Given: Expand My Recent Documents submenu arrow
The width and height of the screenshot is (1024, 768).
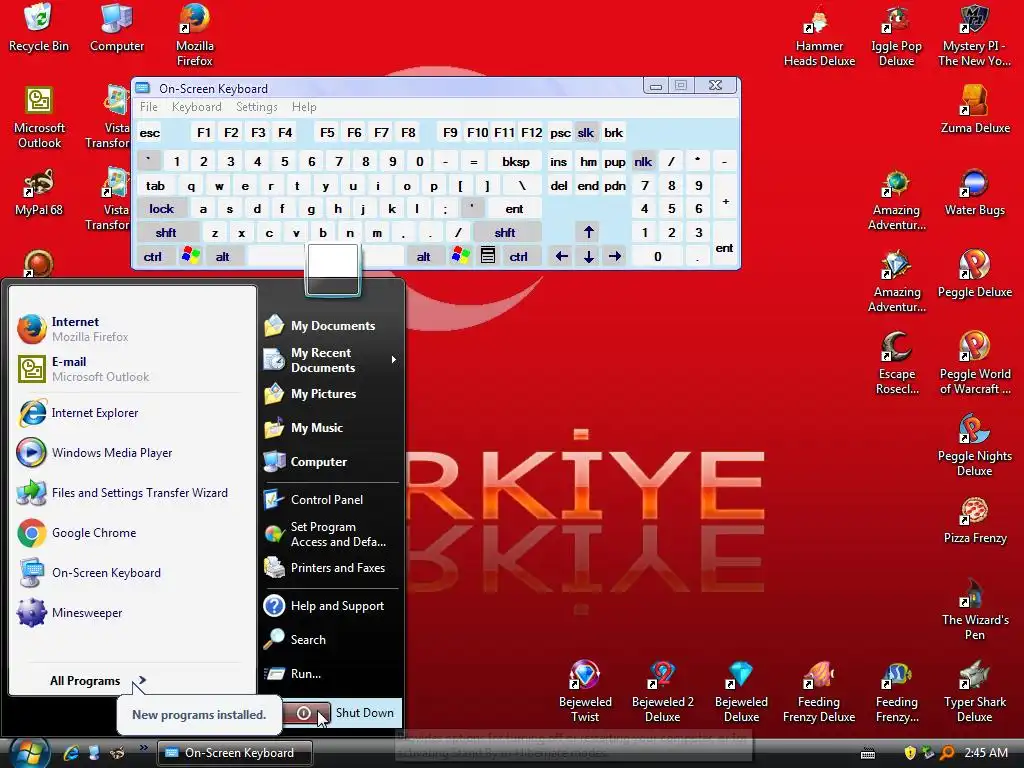Looking at the screenshot, I should [394, 360].
